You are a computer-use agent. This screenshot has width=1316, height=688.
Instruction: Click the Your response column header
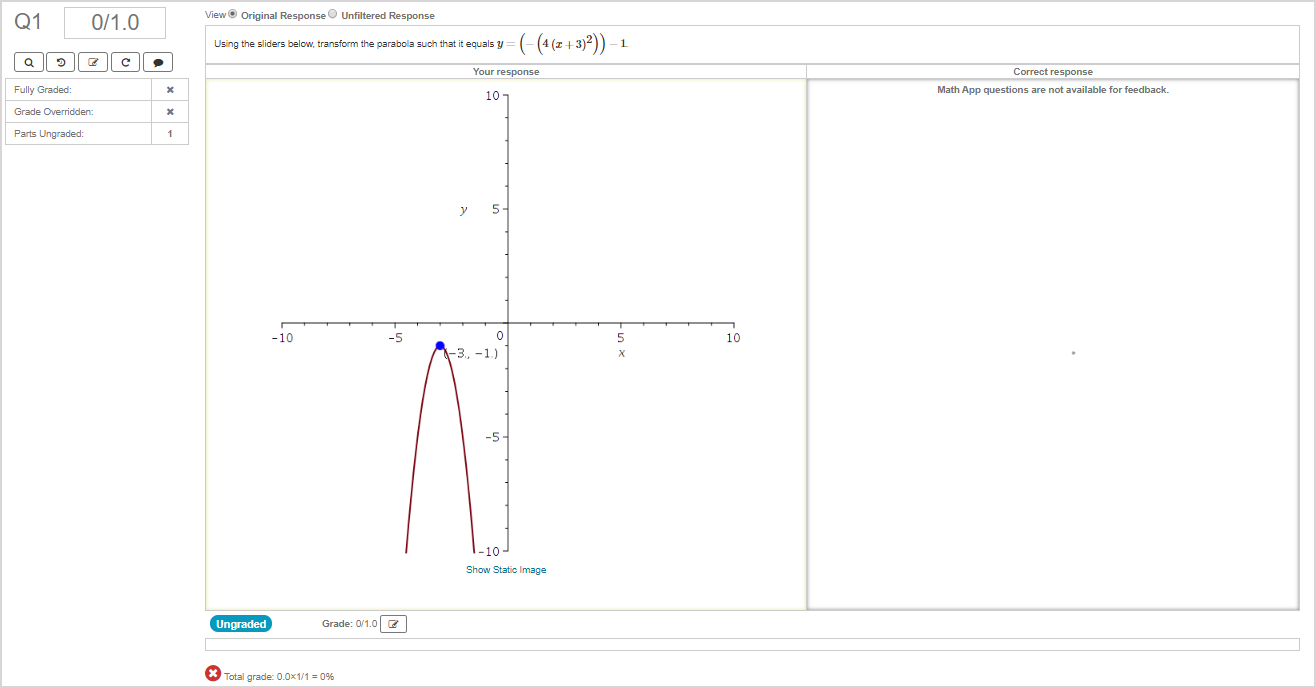tap(505, 71)
